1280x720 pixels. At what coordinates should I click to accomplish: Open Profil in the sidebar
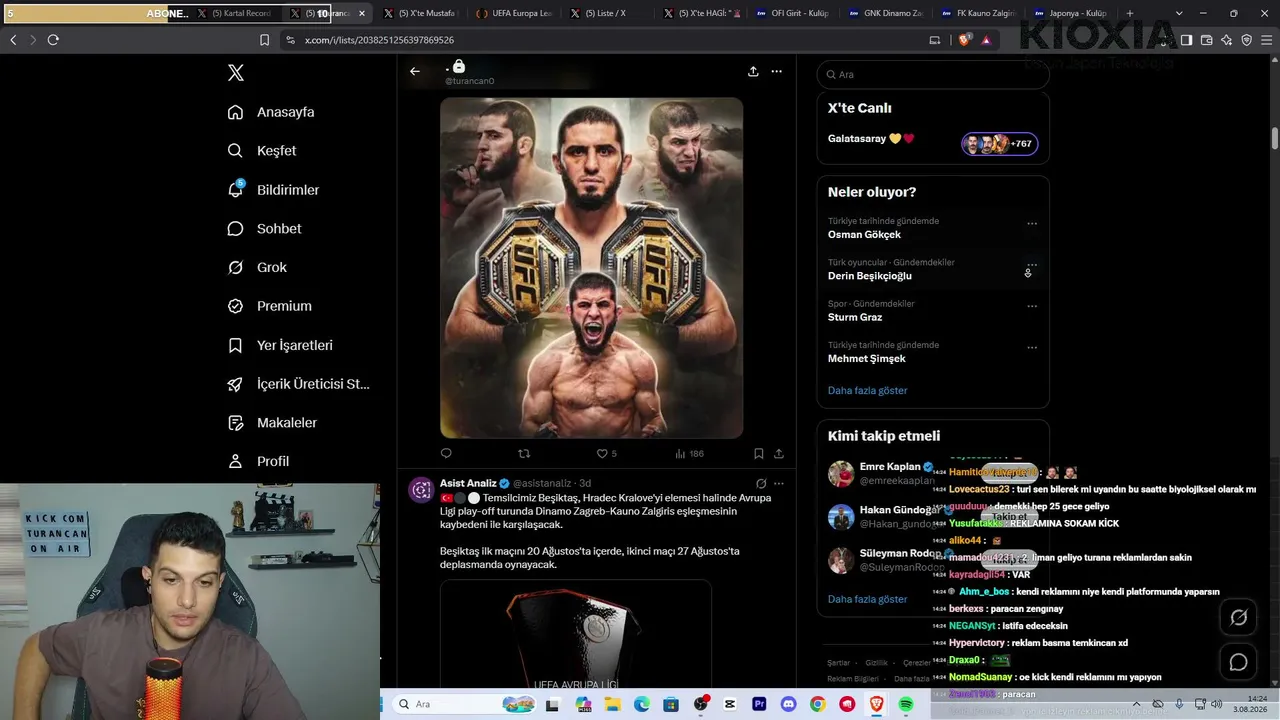pyautogui.click(x=258, y=461)
